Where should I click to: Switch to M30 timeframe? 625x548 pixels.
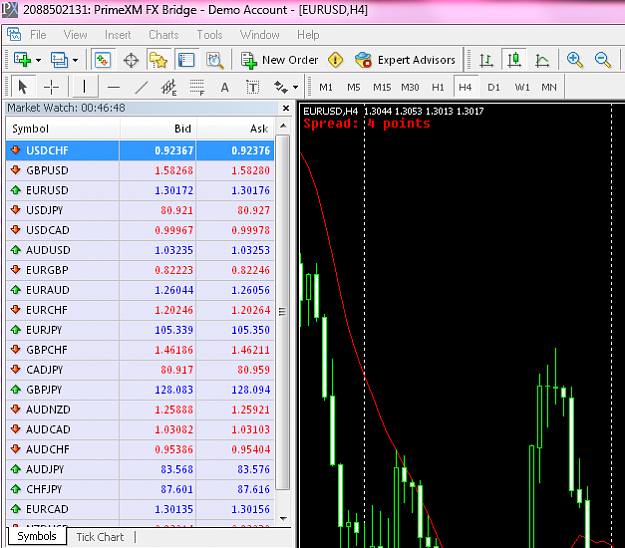(x=410, y=87)
